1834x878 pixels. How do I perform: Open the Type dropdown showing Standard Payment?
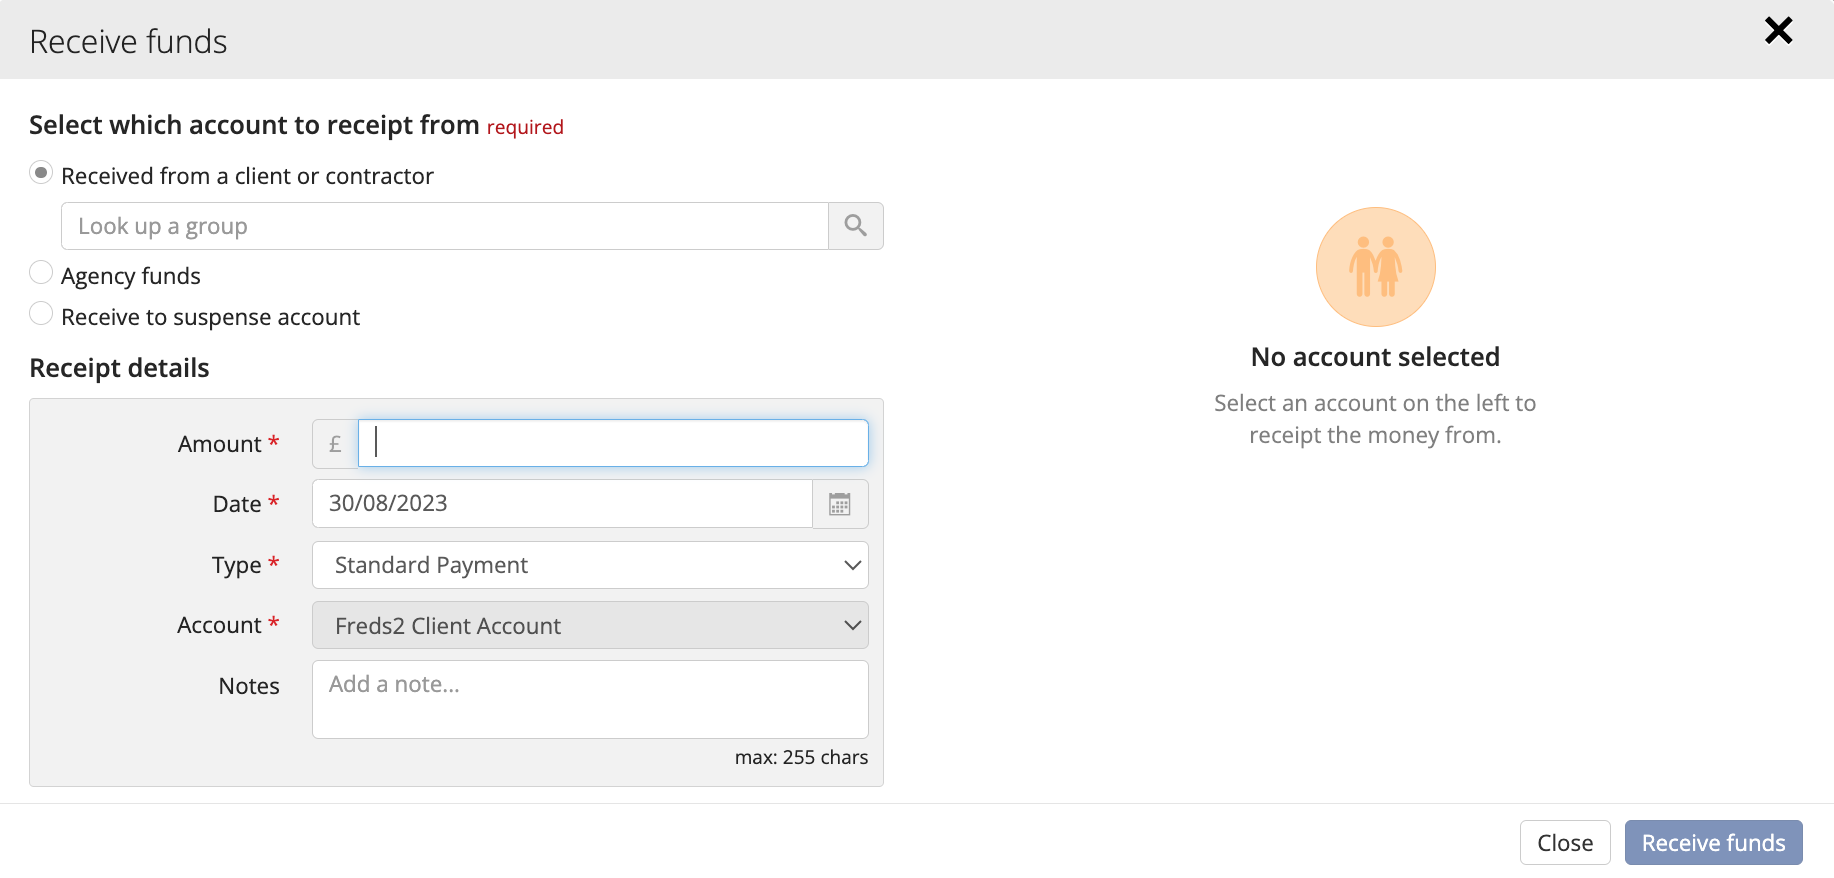coord(590,565)
